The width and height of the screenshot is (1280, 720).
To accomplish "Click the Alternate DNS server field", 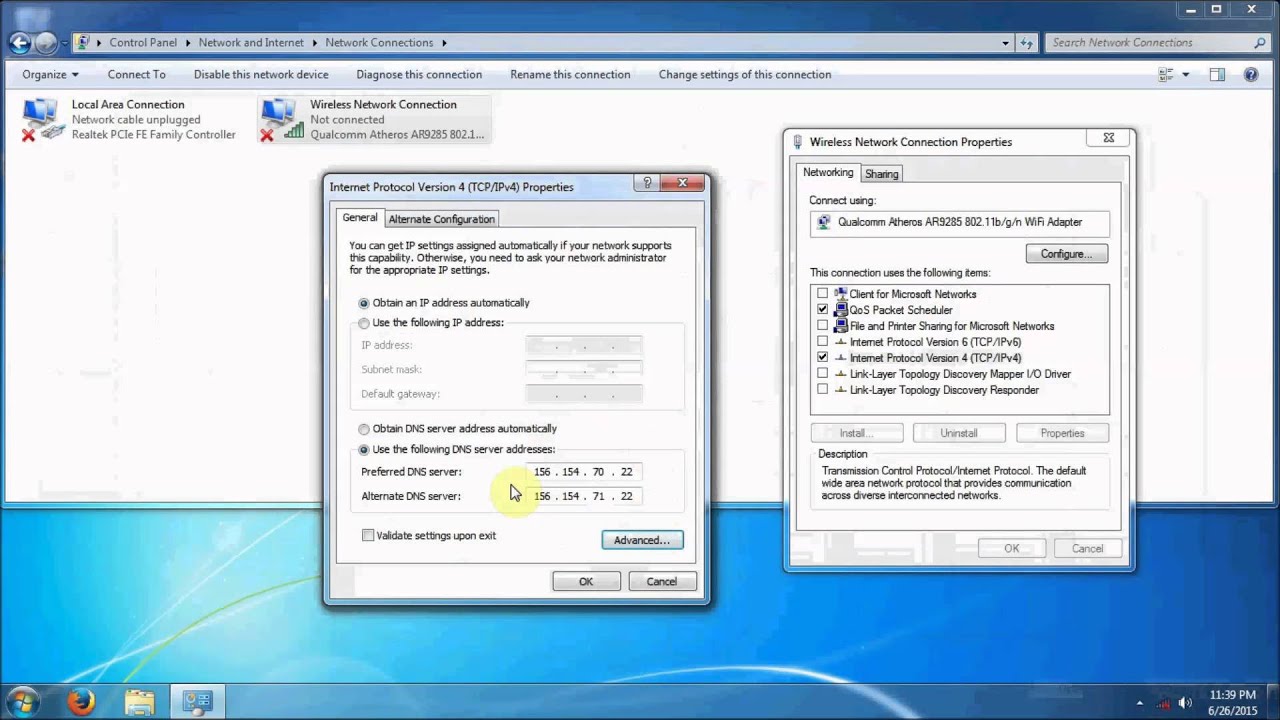I will [x=584, y=496].
